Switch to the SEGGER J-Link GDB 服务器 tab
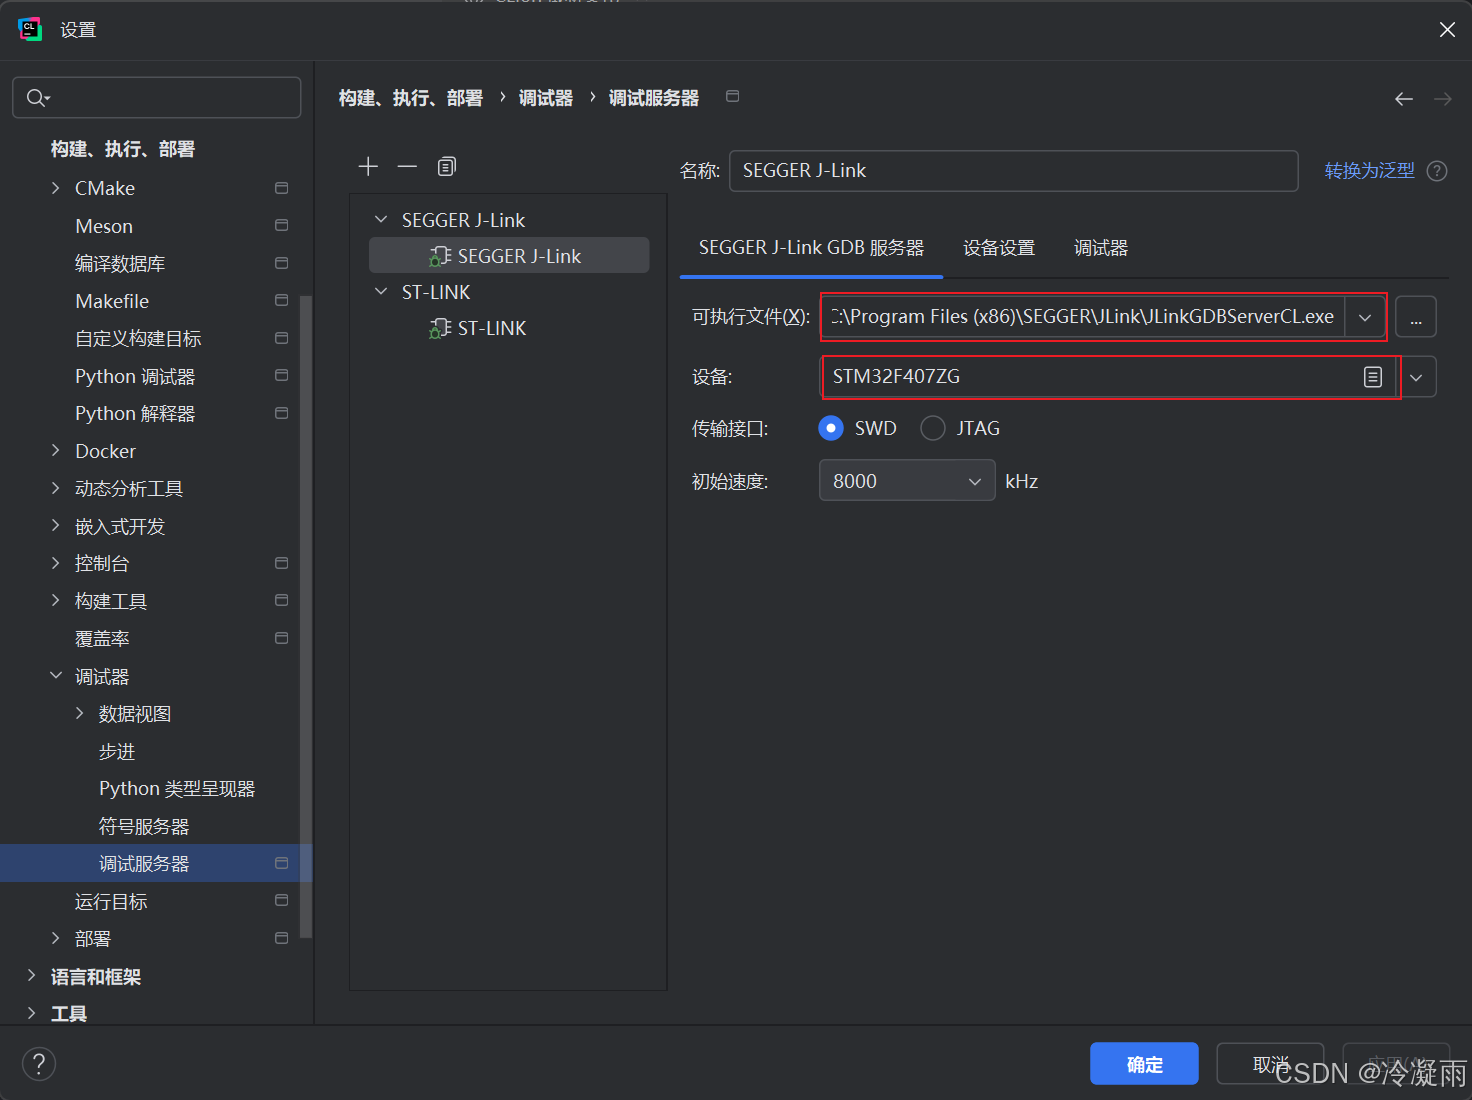This screenshot has width=1472, height=1100. [811, 248]
